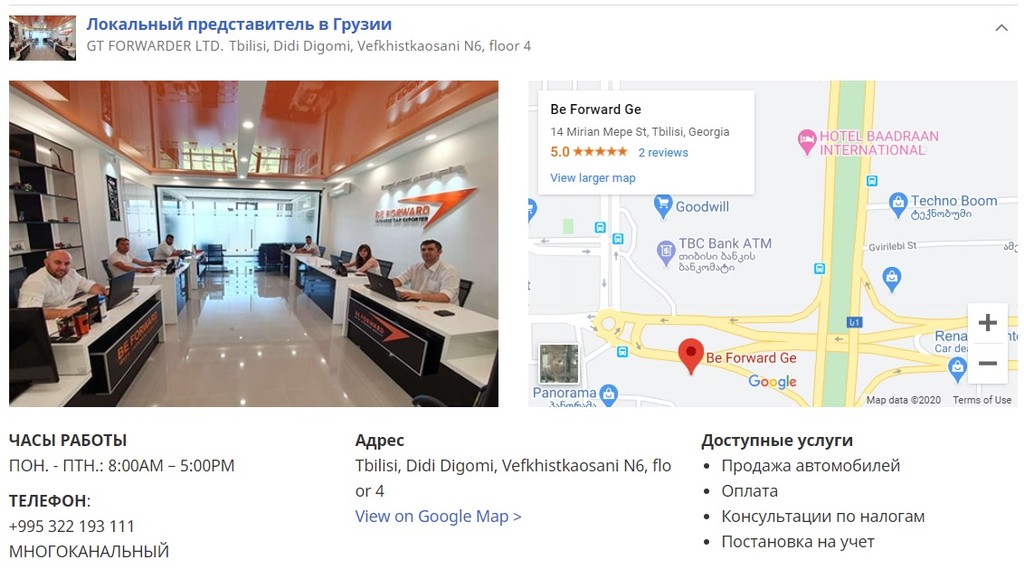Open the office thumbnail beside the heading
This screenshot has height=569, width=1024.
tap(42, 38)
